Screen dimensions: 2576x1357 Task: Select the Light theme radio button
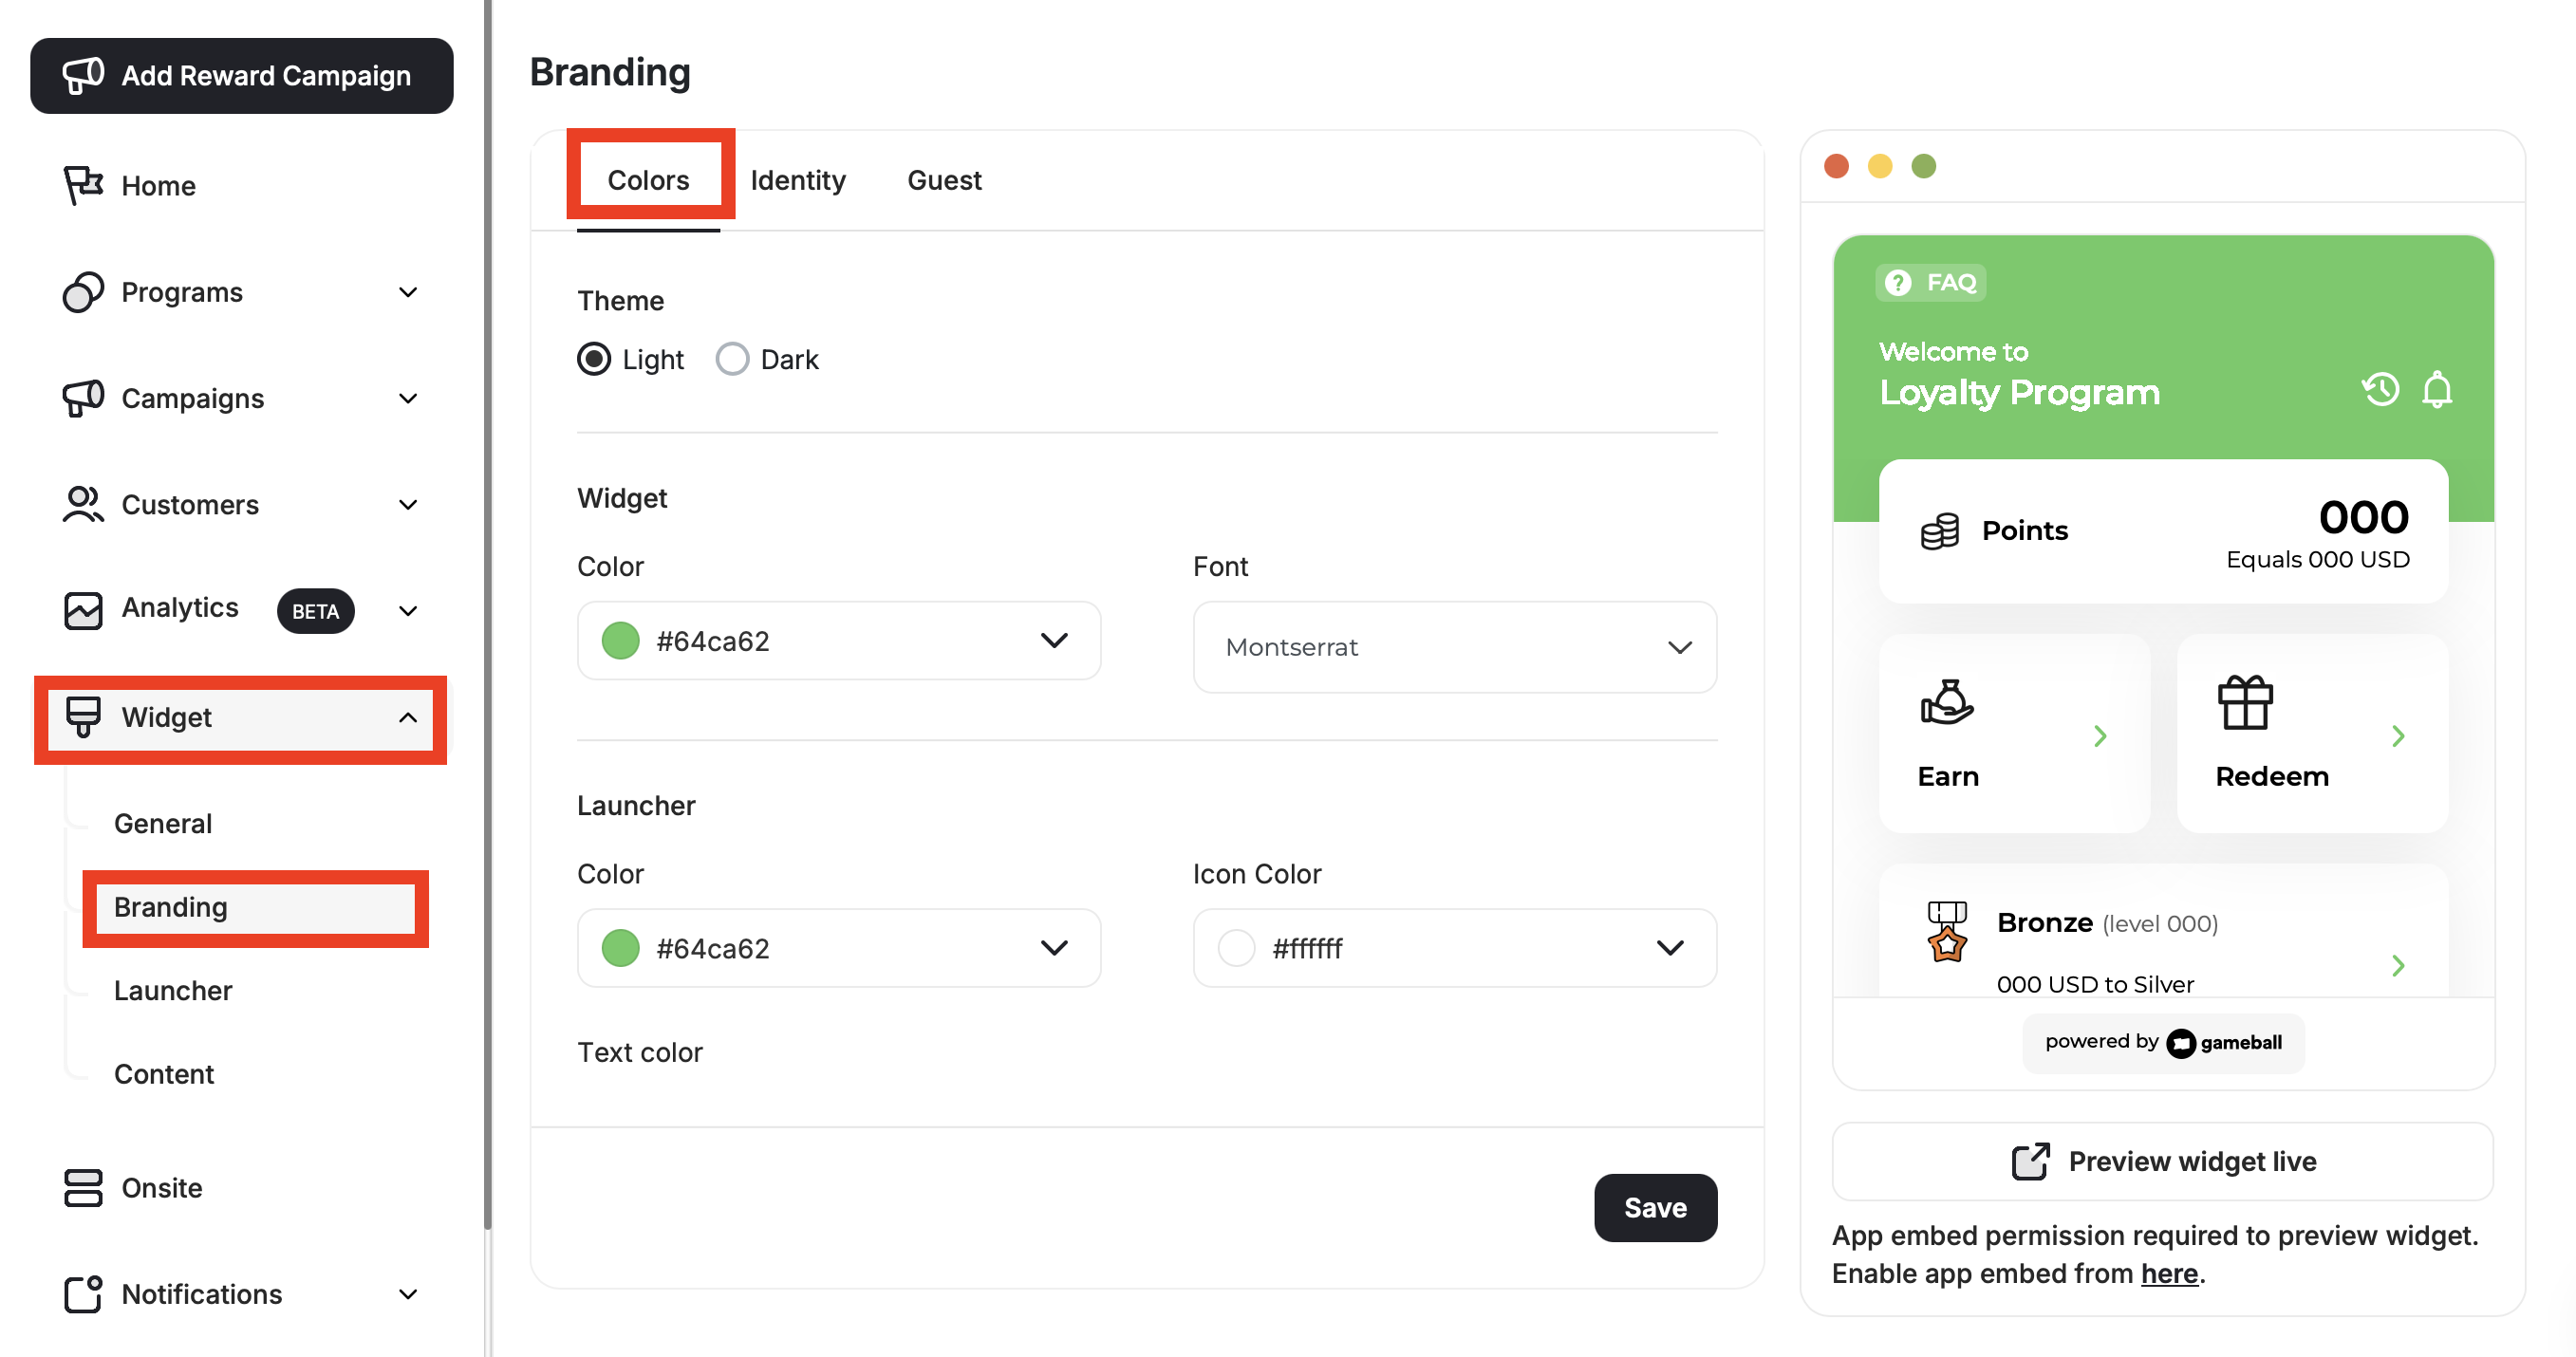[x=594, y=359]
